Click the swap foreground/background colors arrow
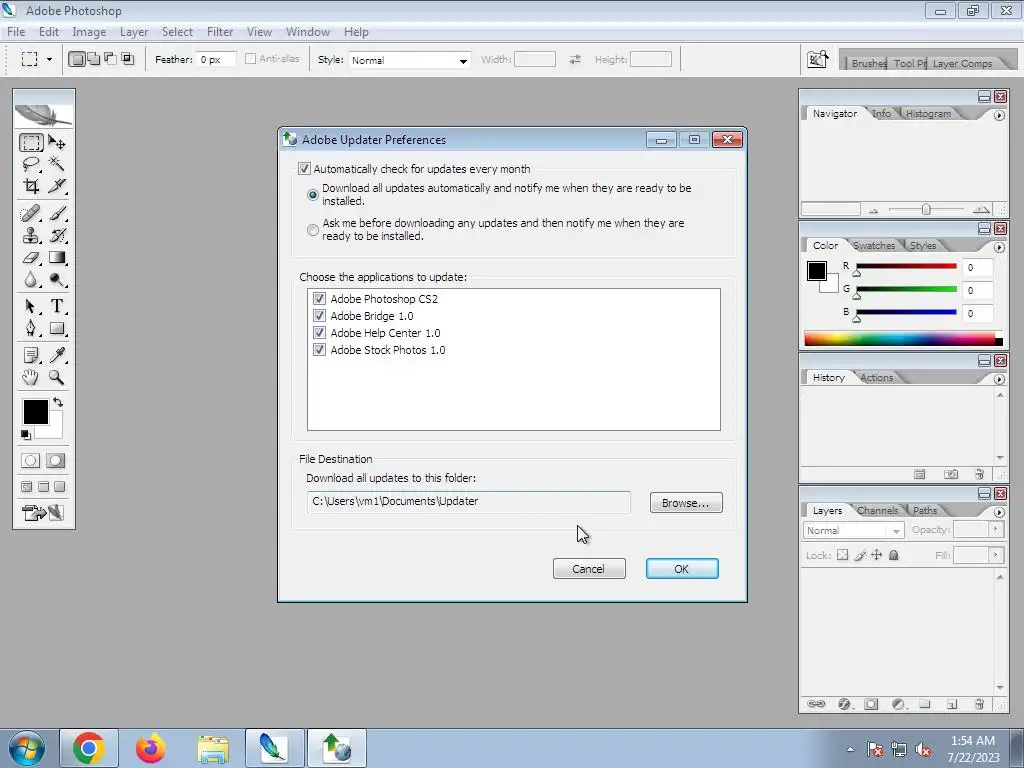The width and height of the screenshot is (1024, 768). tap(57, 402)
